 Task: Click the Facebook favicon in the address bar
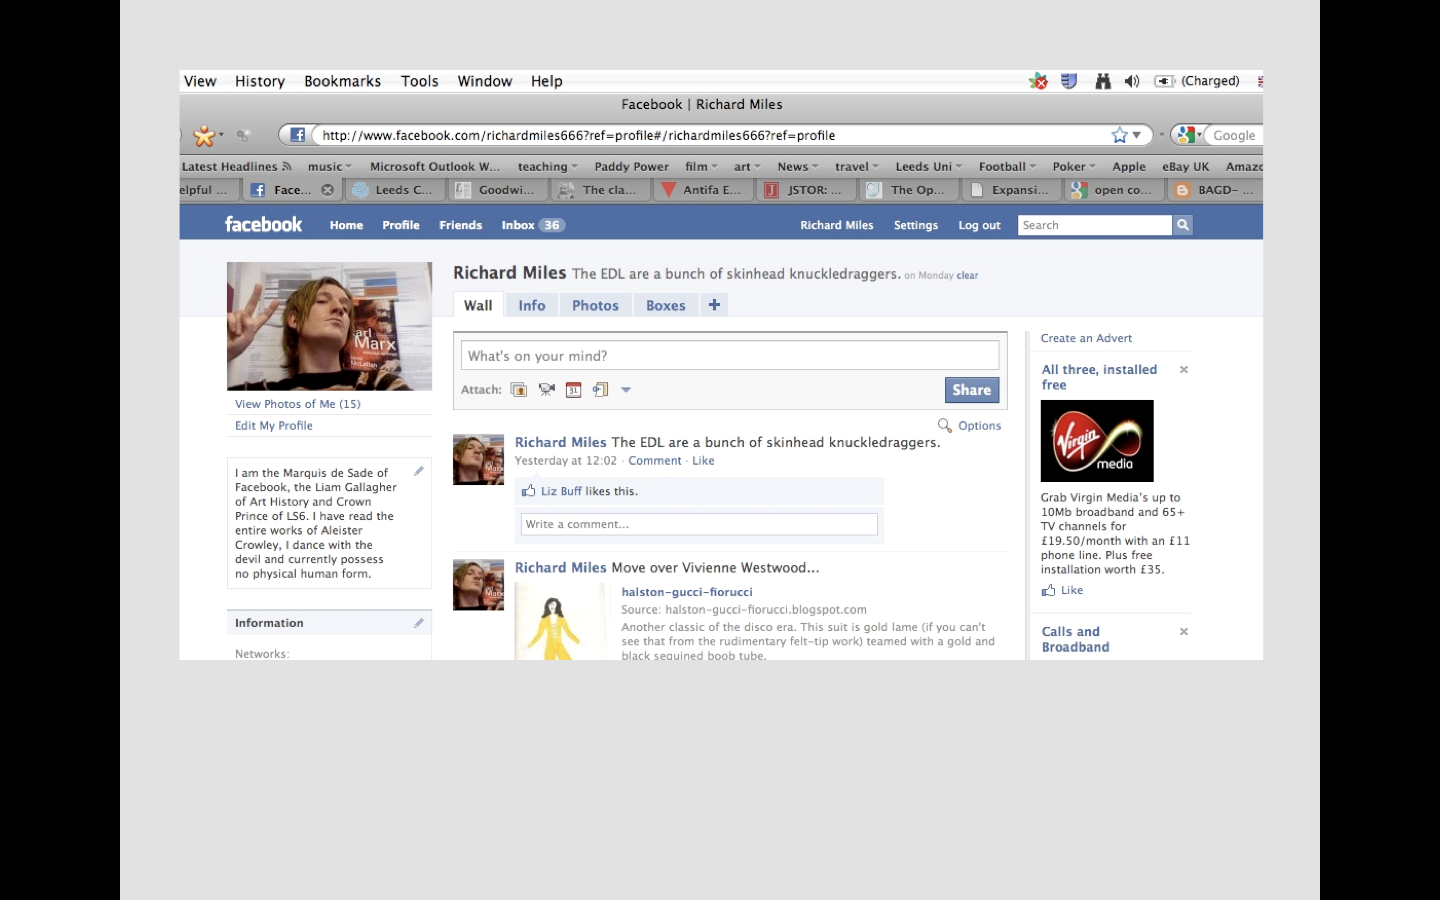click(297, 135)
